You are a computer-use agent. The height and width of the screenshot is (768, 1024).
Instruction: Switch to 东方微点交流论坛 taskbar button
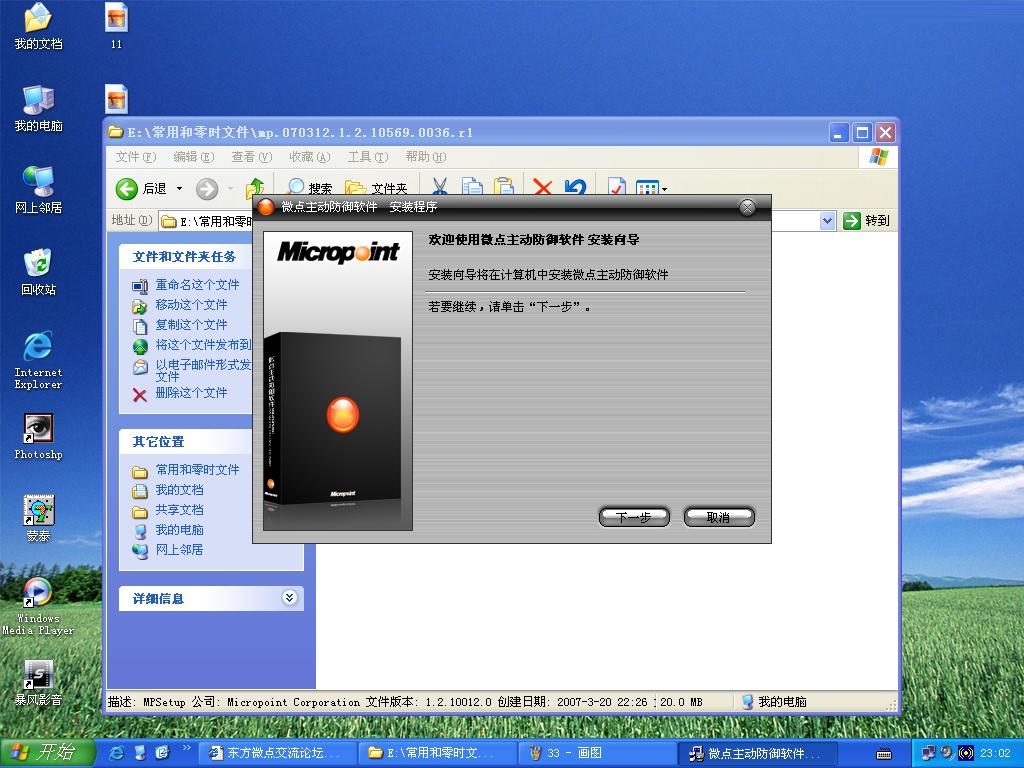coord(276,754)
